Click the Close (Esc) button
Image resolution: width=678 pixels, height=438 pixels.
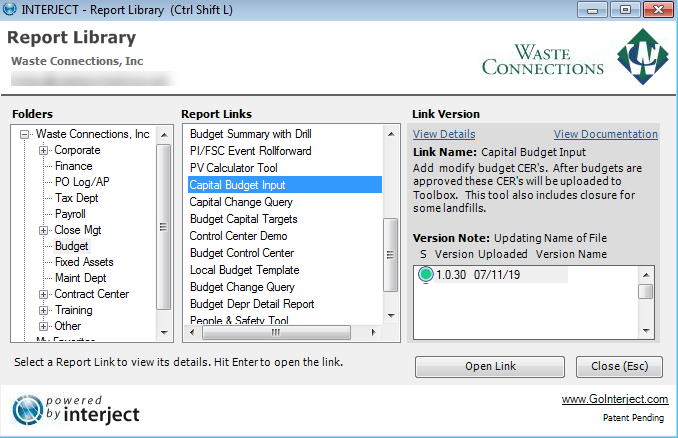(x=619, y=367)
